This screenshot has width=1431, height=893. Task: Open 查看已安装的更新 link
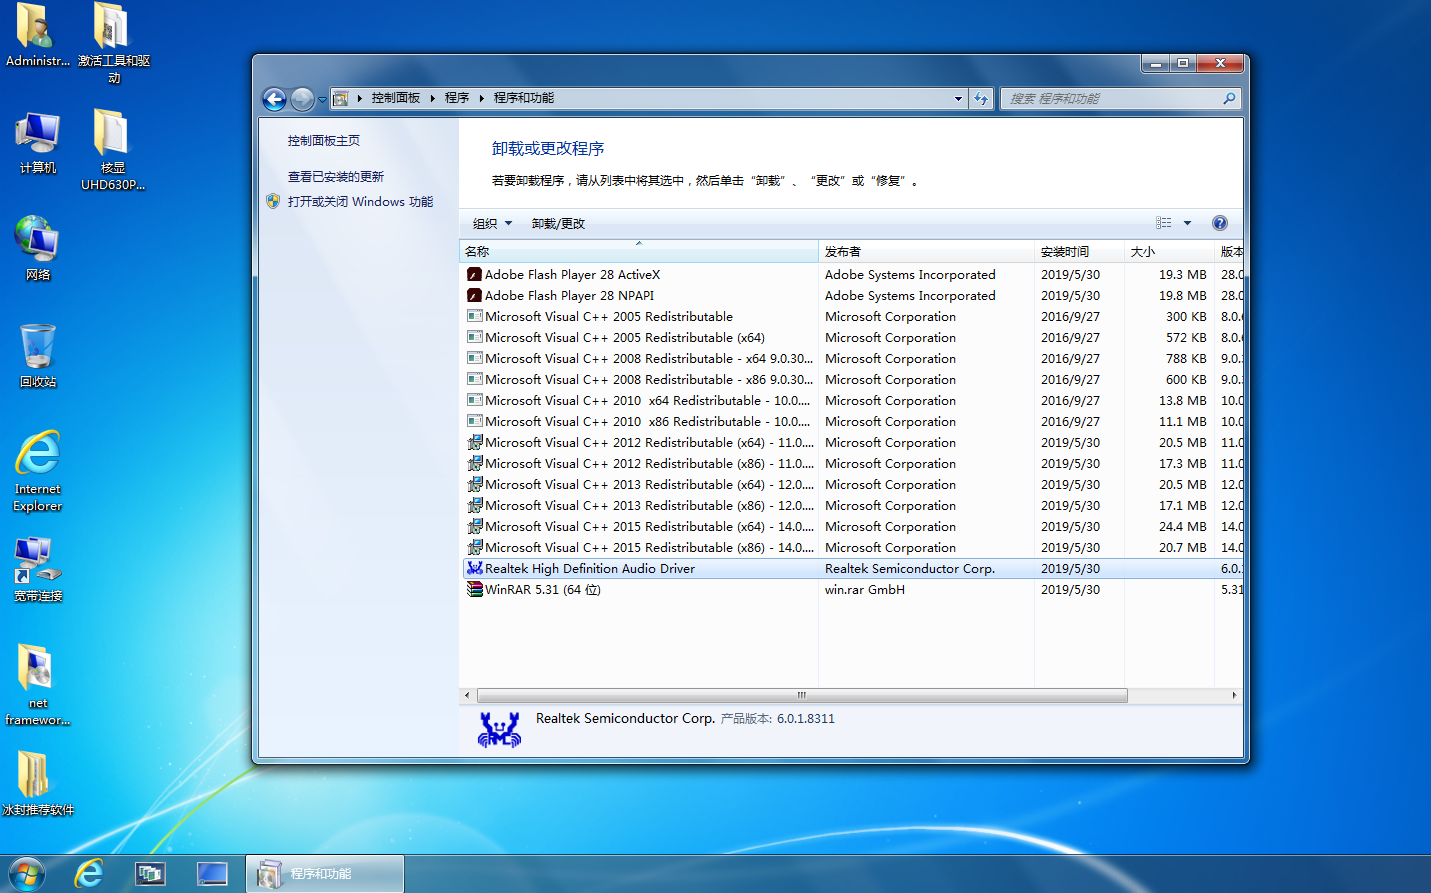[336, 177]
